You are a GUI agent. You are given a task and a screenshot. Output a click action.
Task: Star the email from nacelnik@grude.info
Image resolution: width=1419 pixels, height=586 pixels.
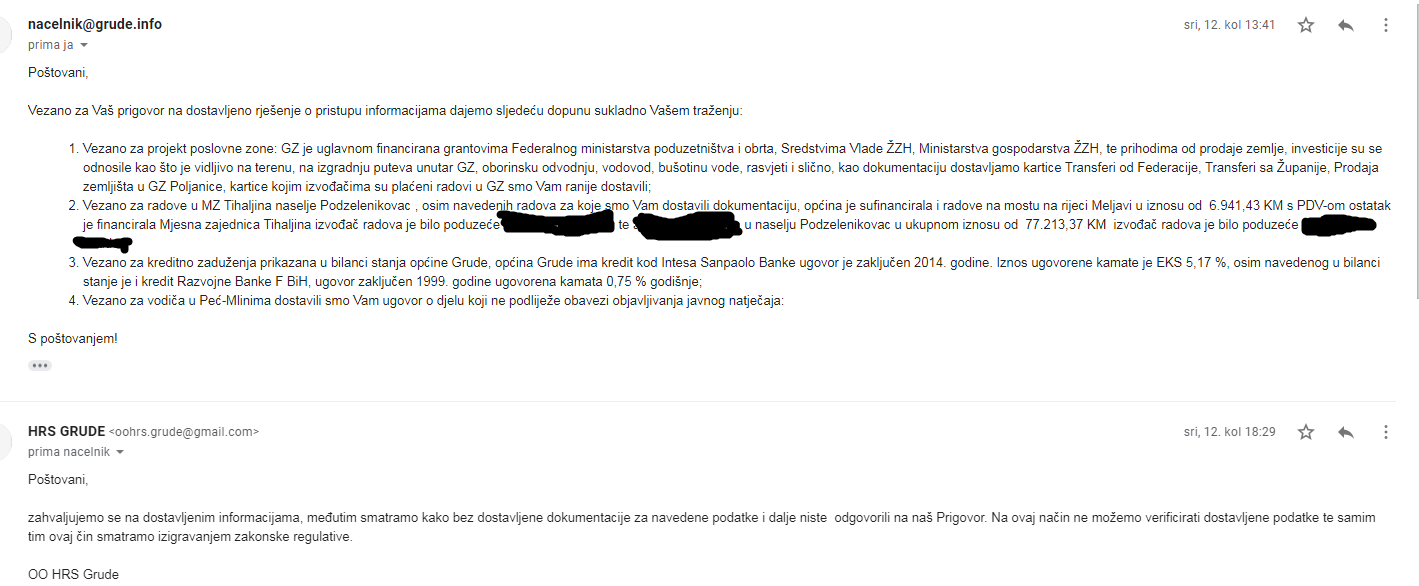click(x=1305, y=25)
